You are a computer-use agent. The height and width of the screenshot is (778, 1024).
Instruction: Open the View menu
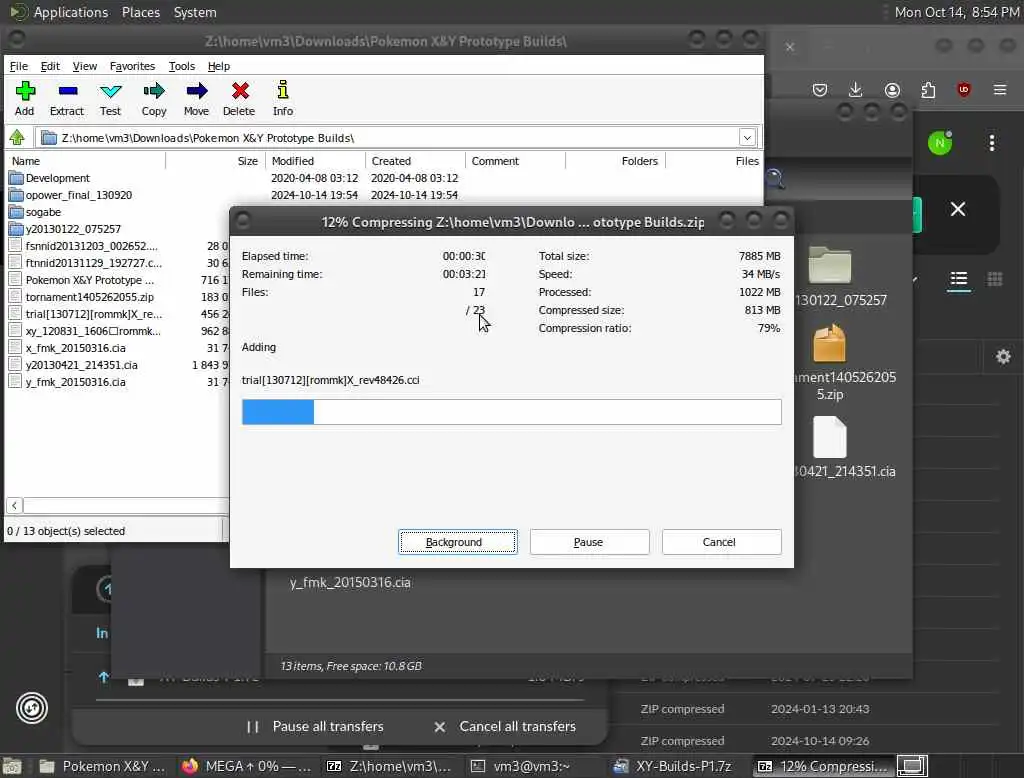coord(84,66)
